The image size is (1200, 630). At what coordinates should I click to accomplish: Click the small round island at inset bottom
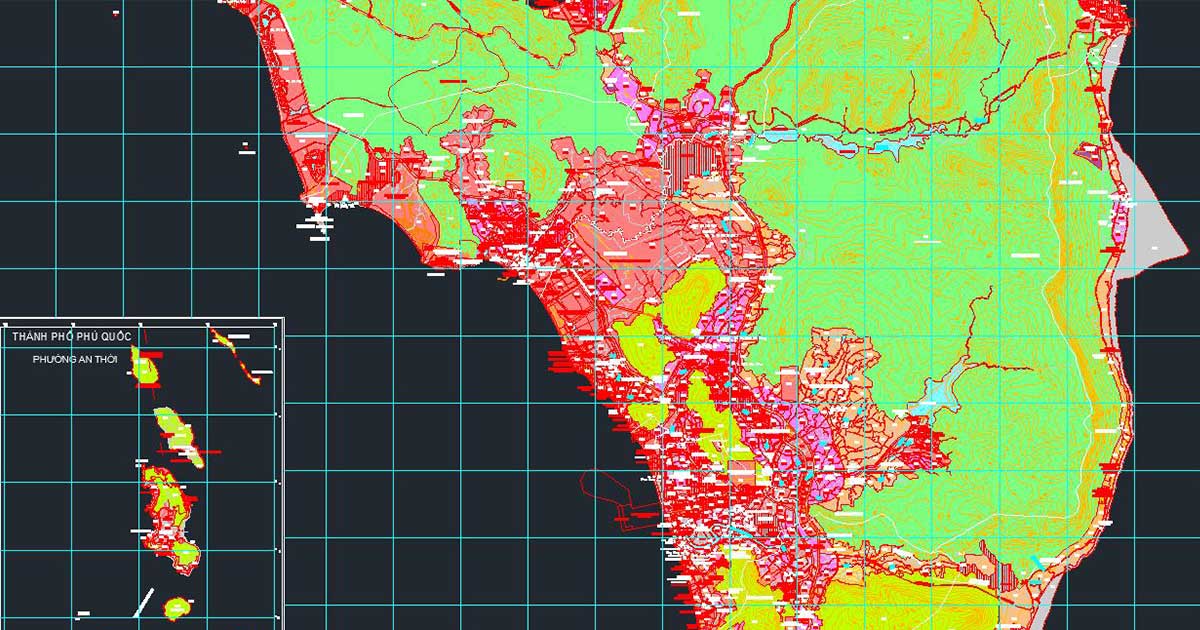click(x=177, y=607)
